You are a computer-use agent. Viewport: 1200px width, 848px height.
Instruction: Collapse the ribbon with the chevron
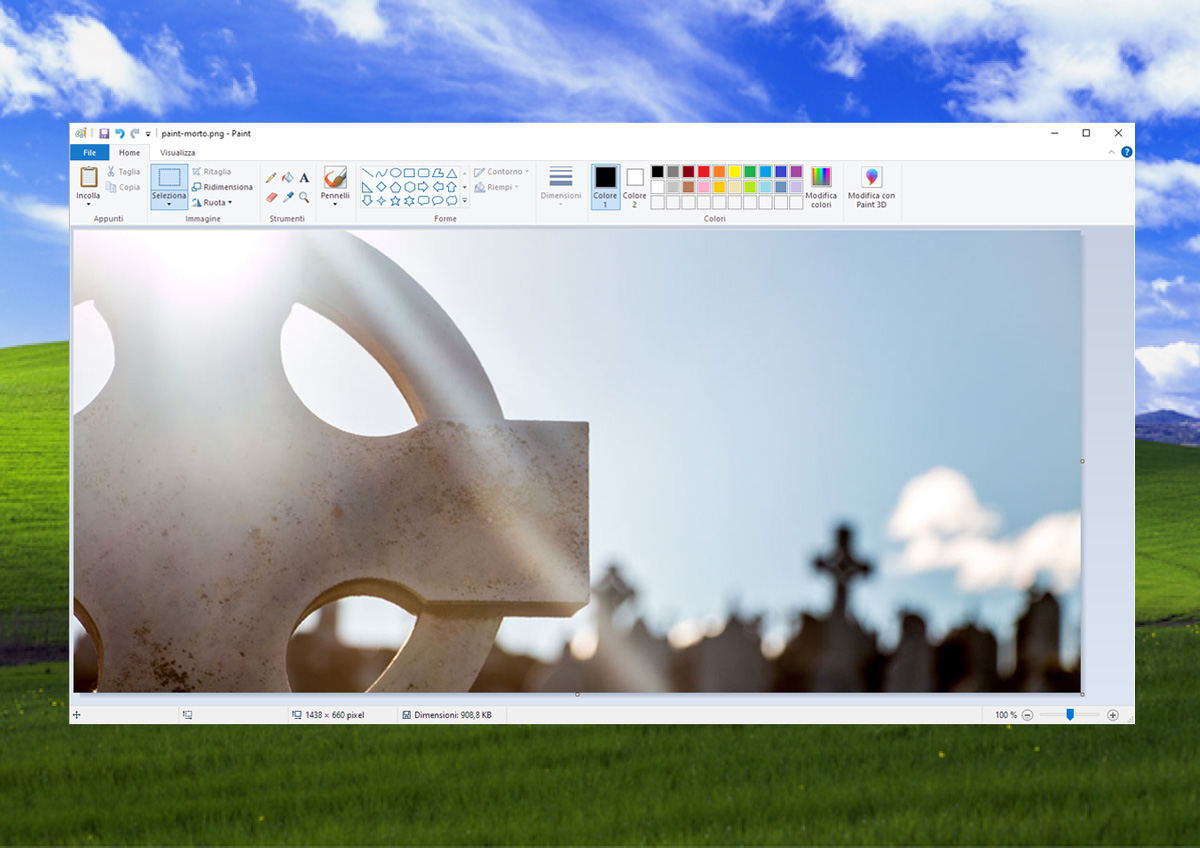coord(1111,152)
